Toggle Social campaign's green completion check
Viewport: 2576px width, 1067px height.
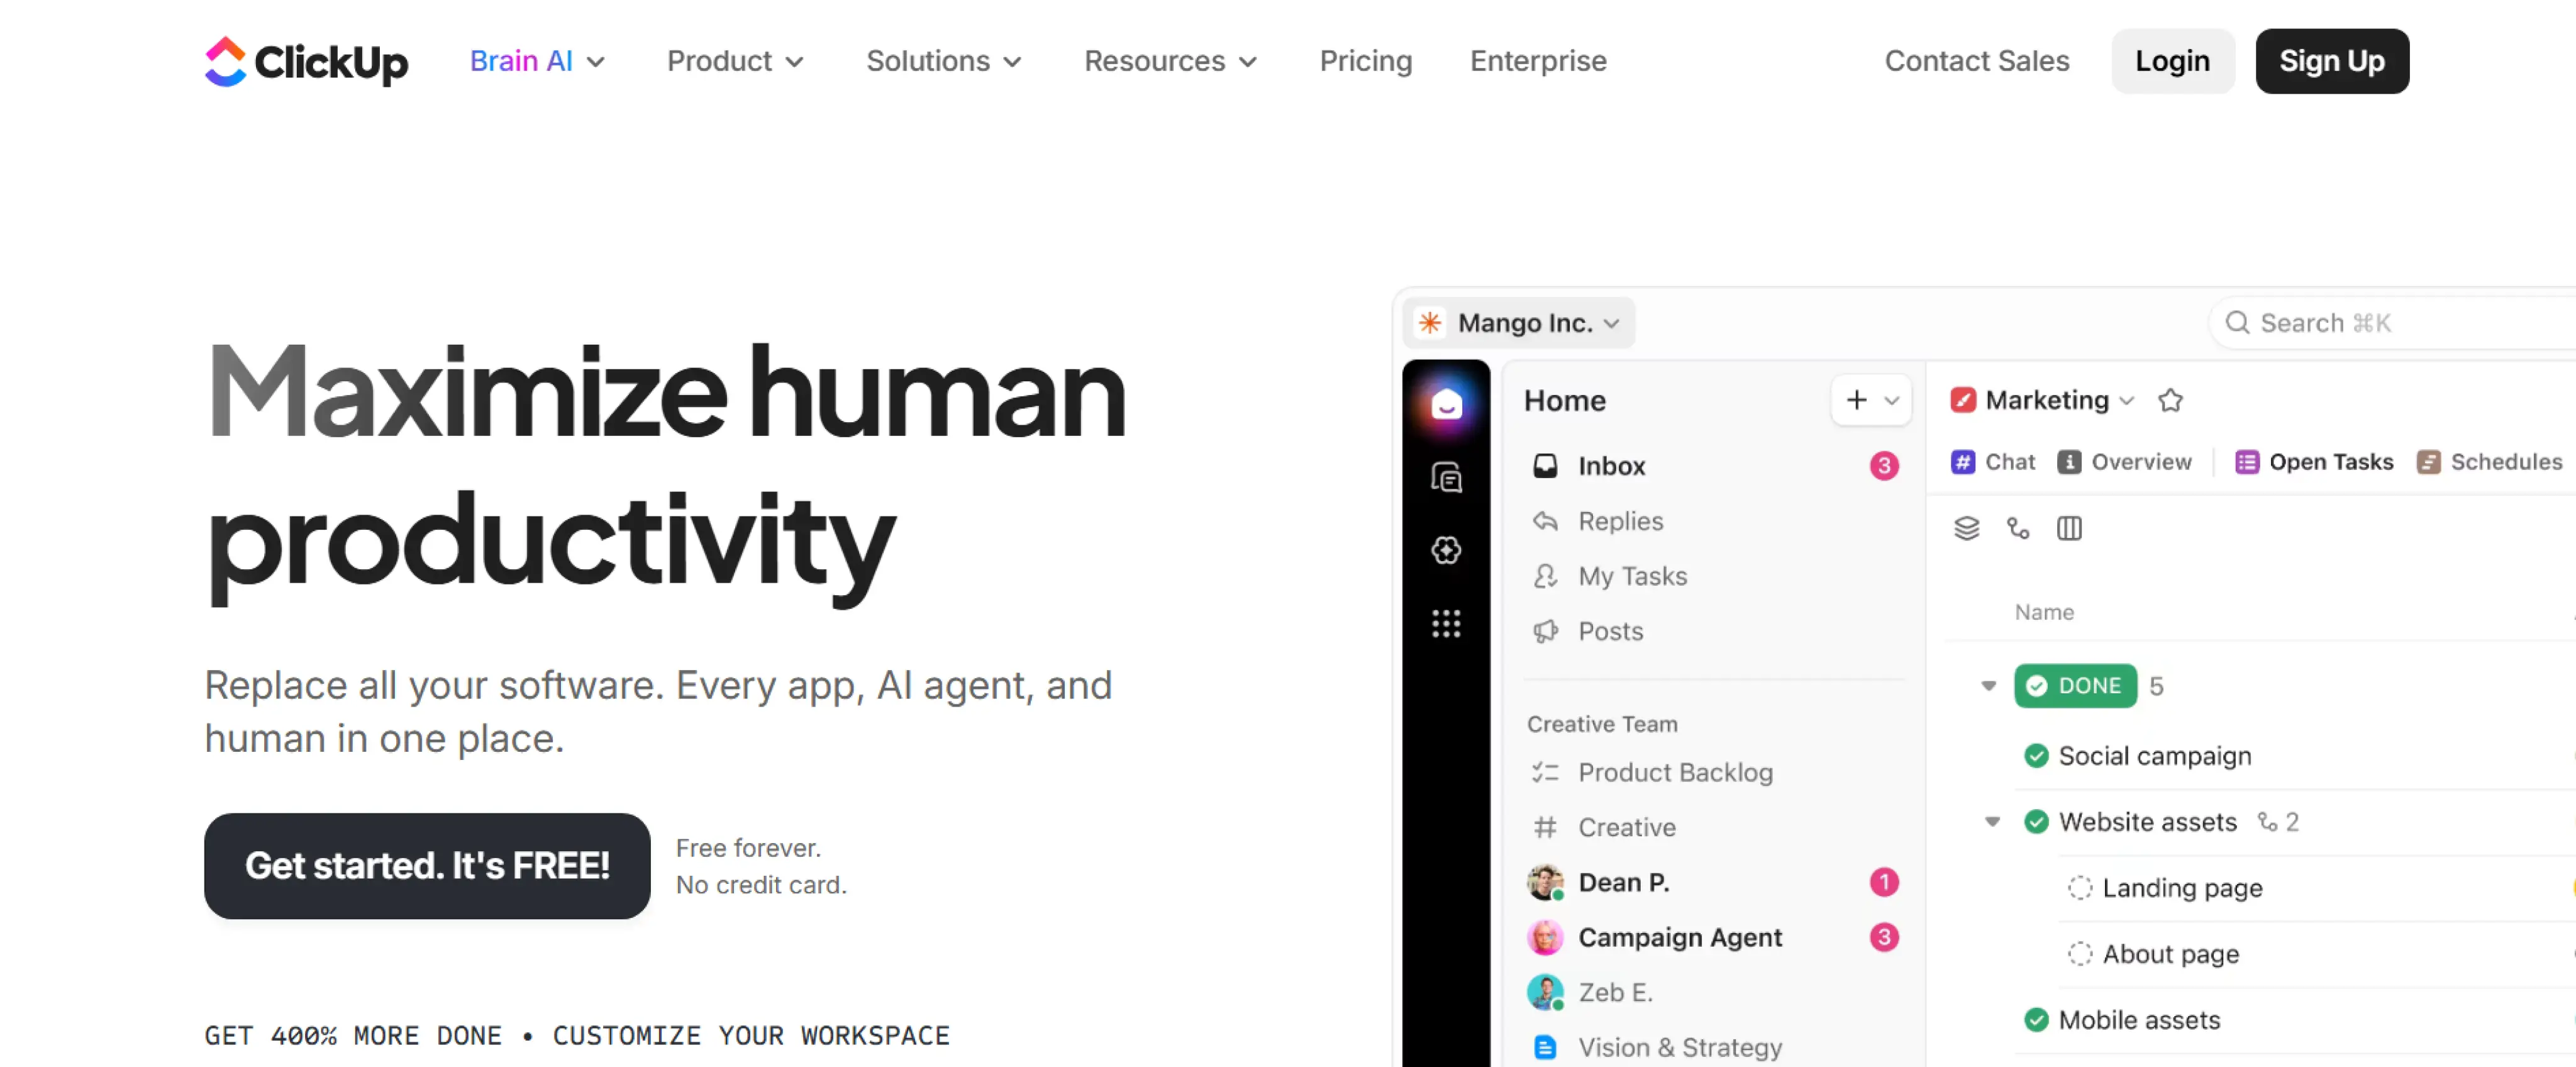(x=2035, y=756)
